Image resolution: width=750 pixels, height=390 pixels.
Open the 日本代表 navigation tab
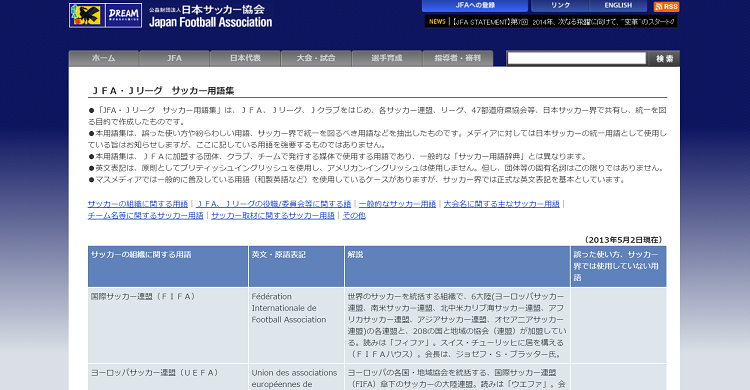(x=245, y=58)
